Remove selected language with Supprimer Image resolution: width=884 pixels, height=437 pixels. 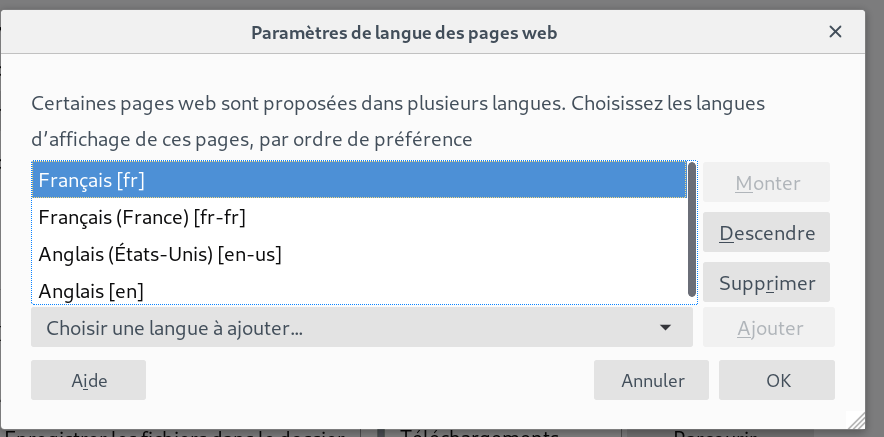[766, 283]
